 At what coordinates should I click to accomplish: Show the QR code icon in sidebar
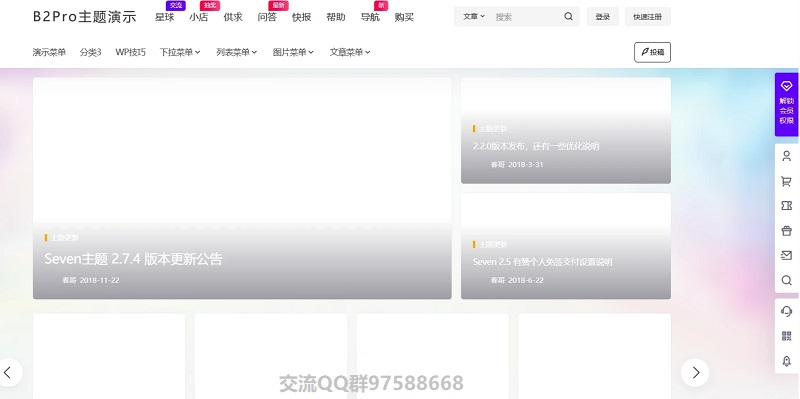[786, 336]
